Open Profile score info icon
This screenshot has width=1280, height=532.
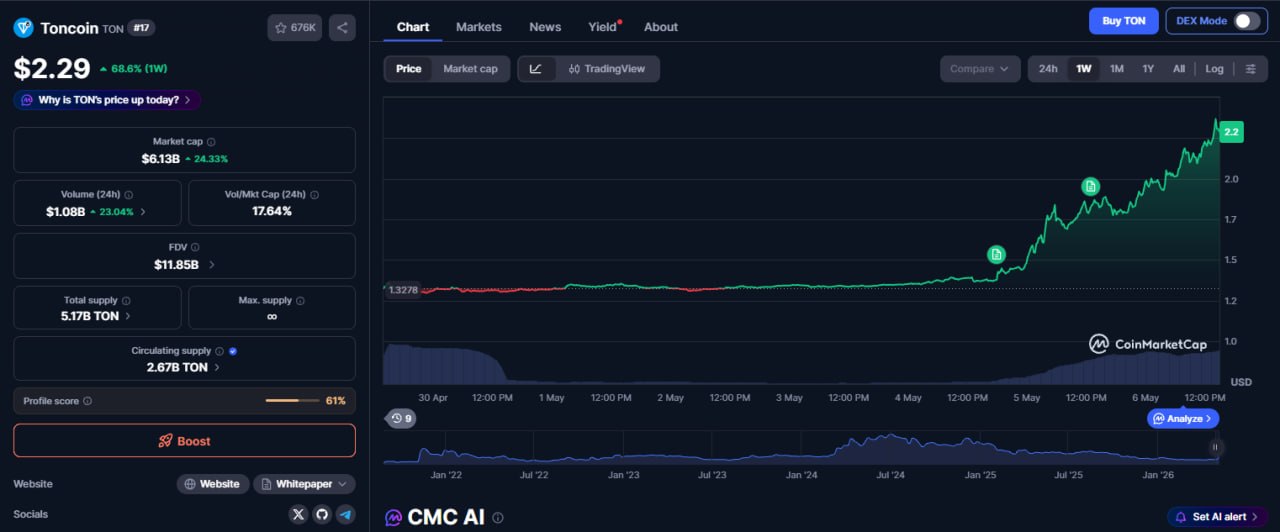(88, 401)
